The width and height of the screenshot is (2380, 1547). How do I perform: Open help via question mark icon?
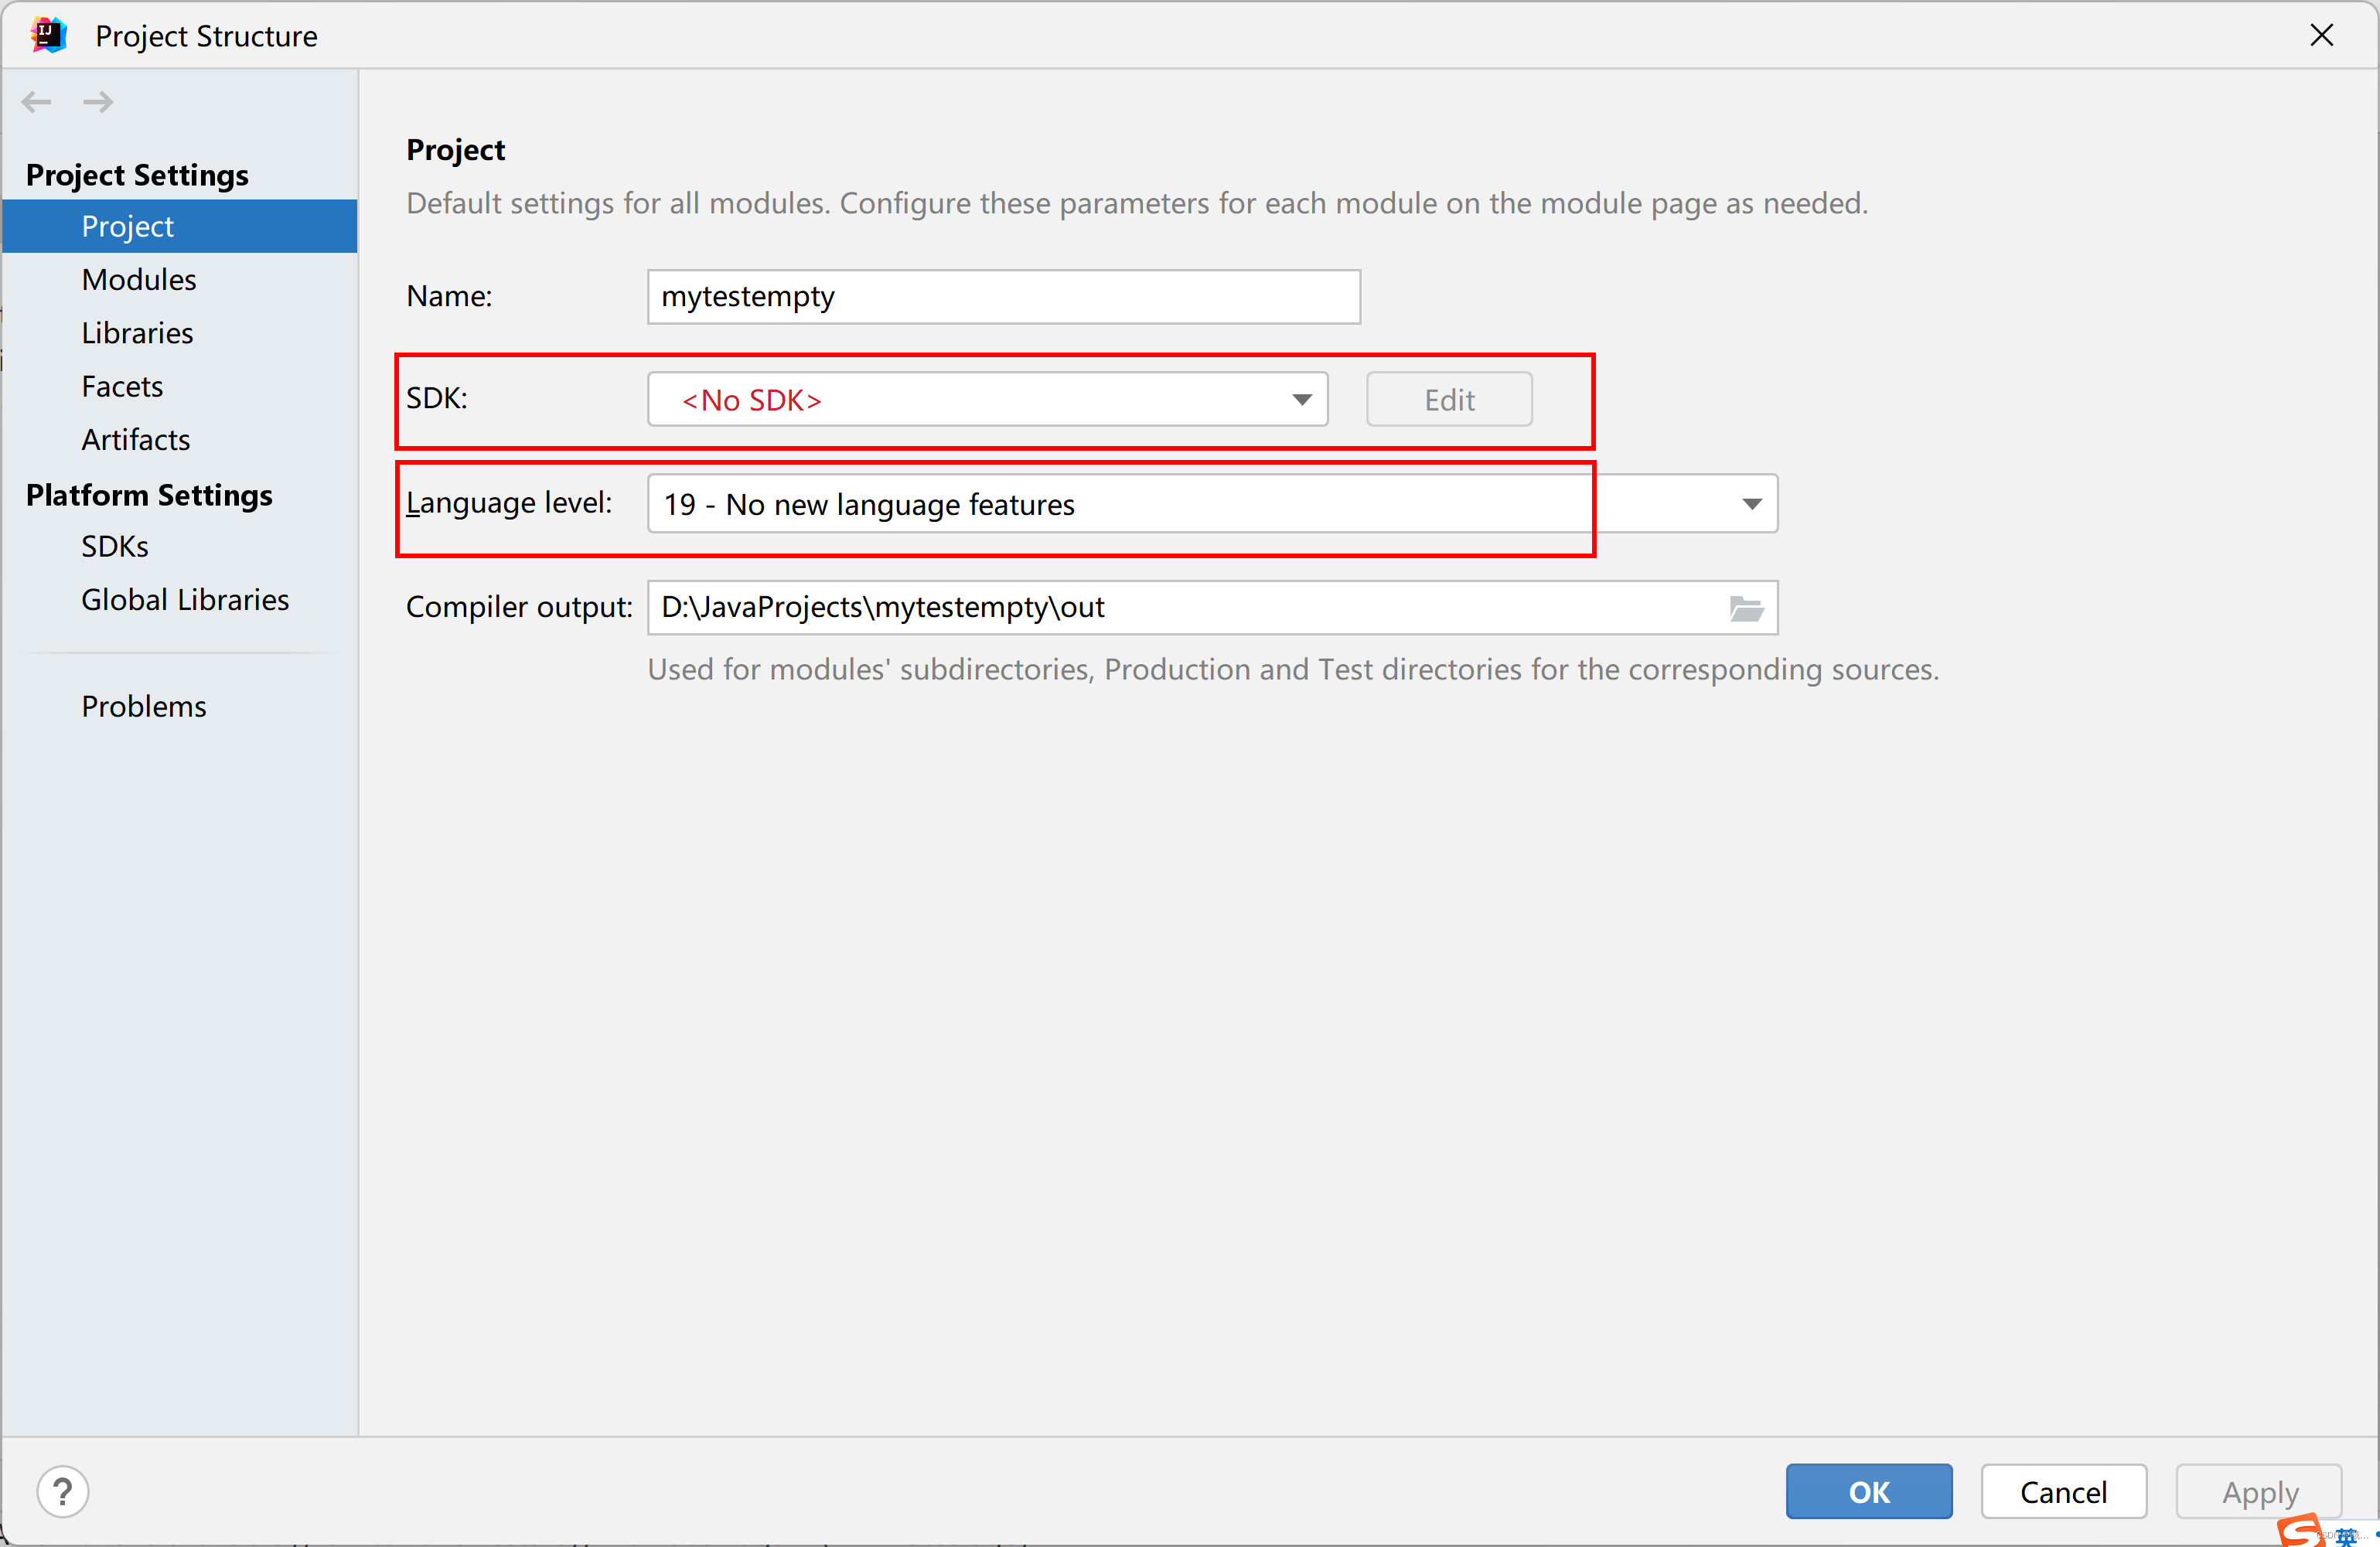63,1492
